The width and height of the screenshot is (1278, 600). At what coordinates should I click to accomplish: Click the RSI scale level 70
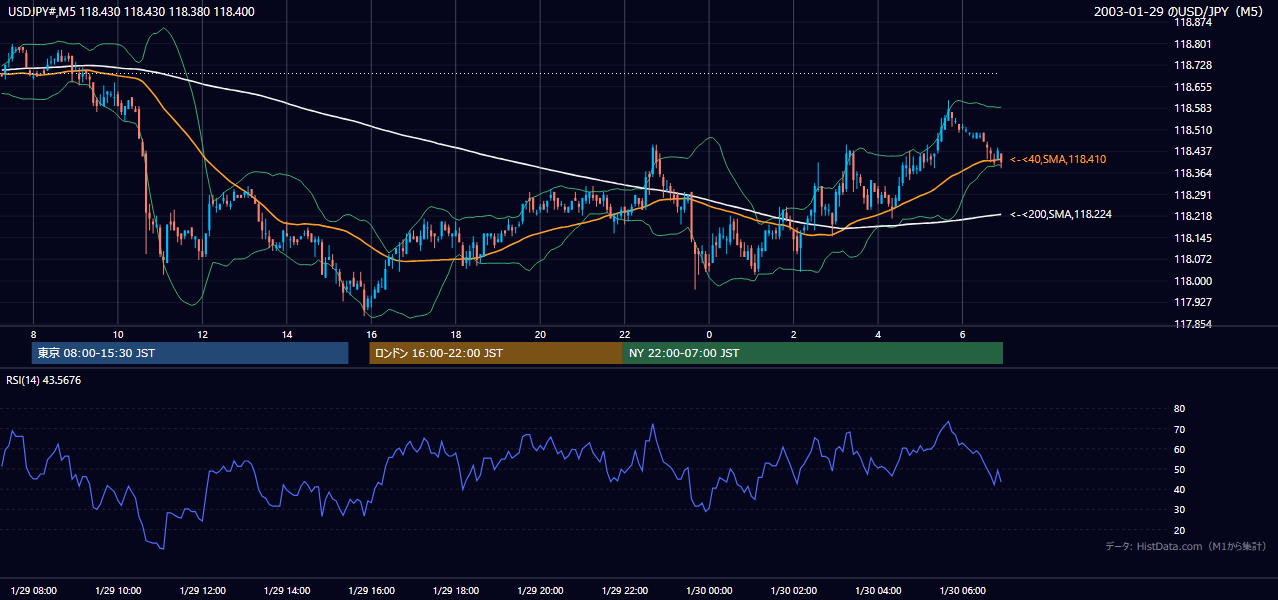click(1180, 429)
